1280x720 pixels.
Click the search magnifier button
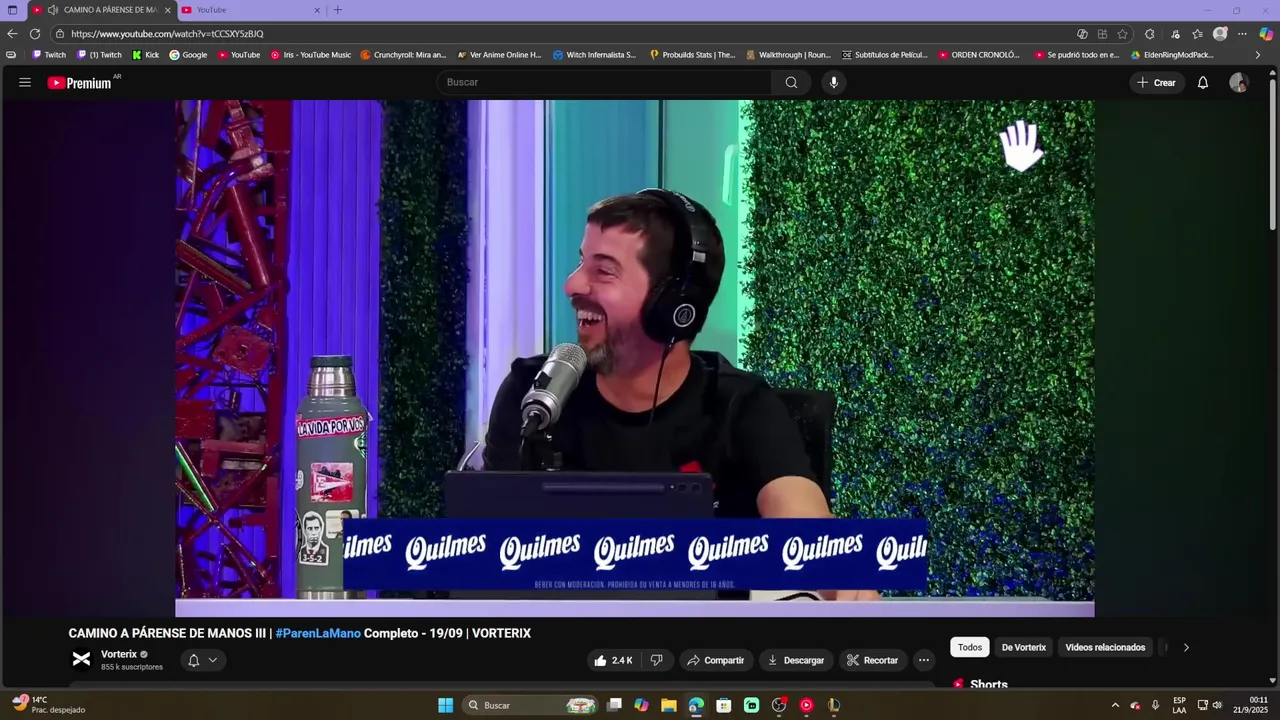tap(791, 82)
